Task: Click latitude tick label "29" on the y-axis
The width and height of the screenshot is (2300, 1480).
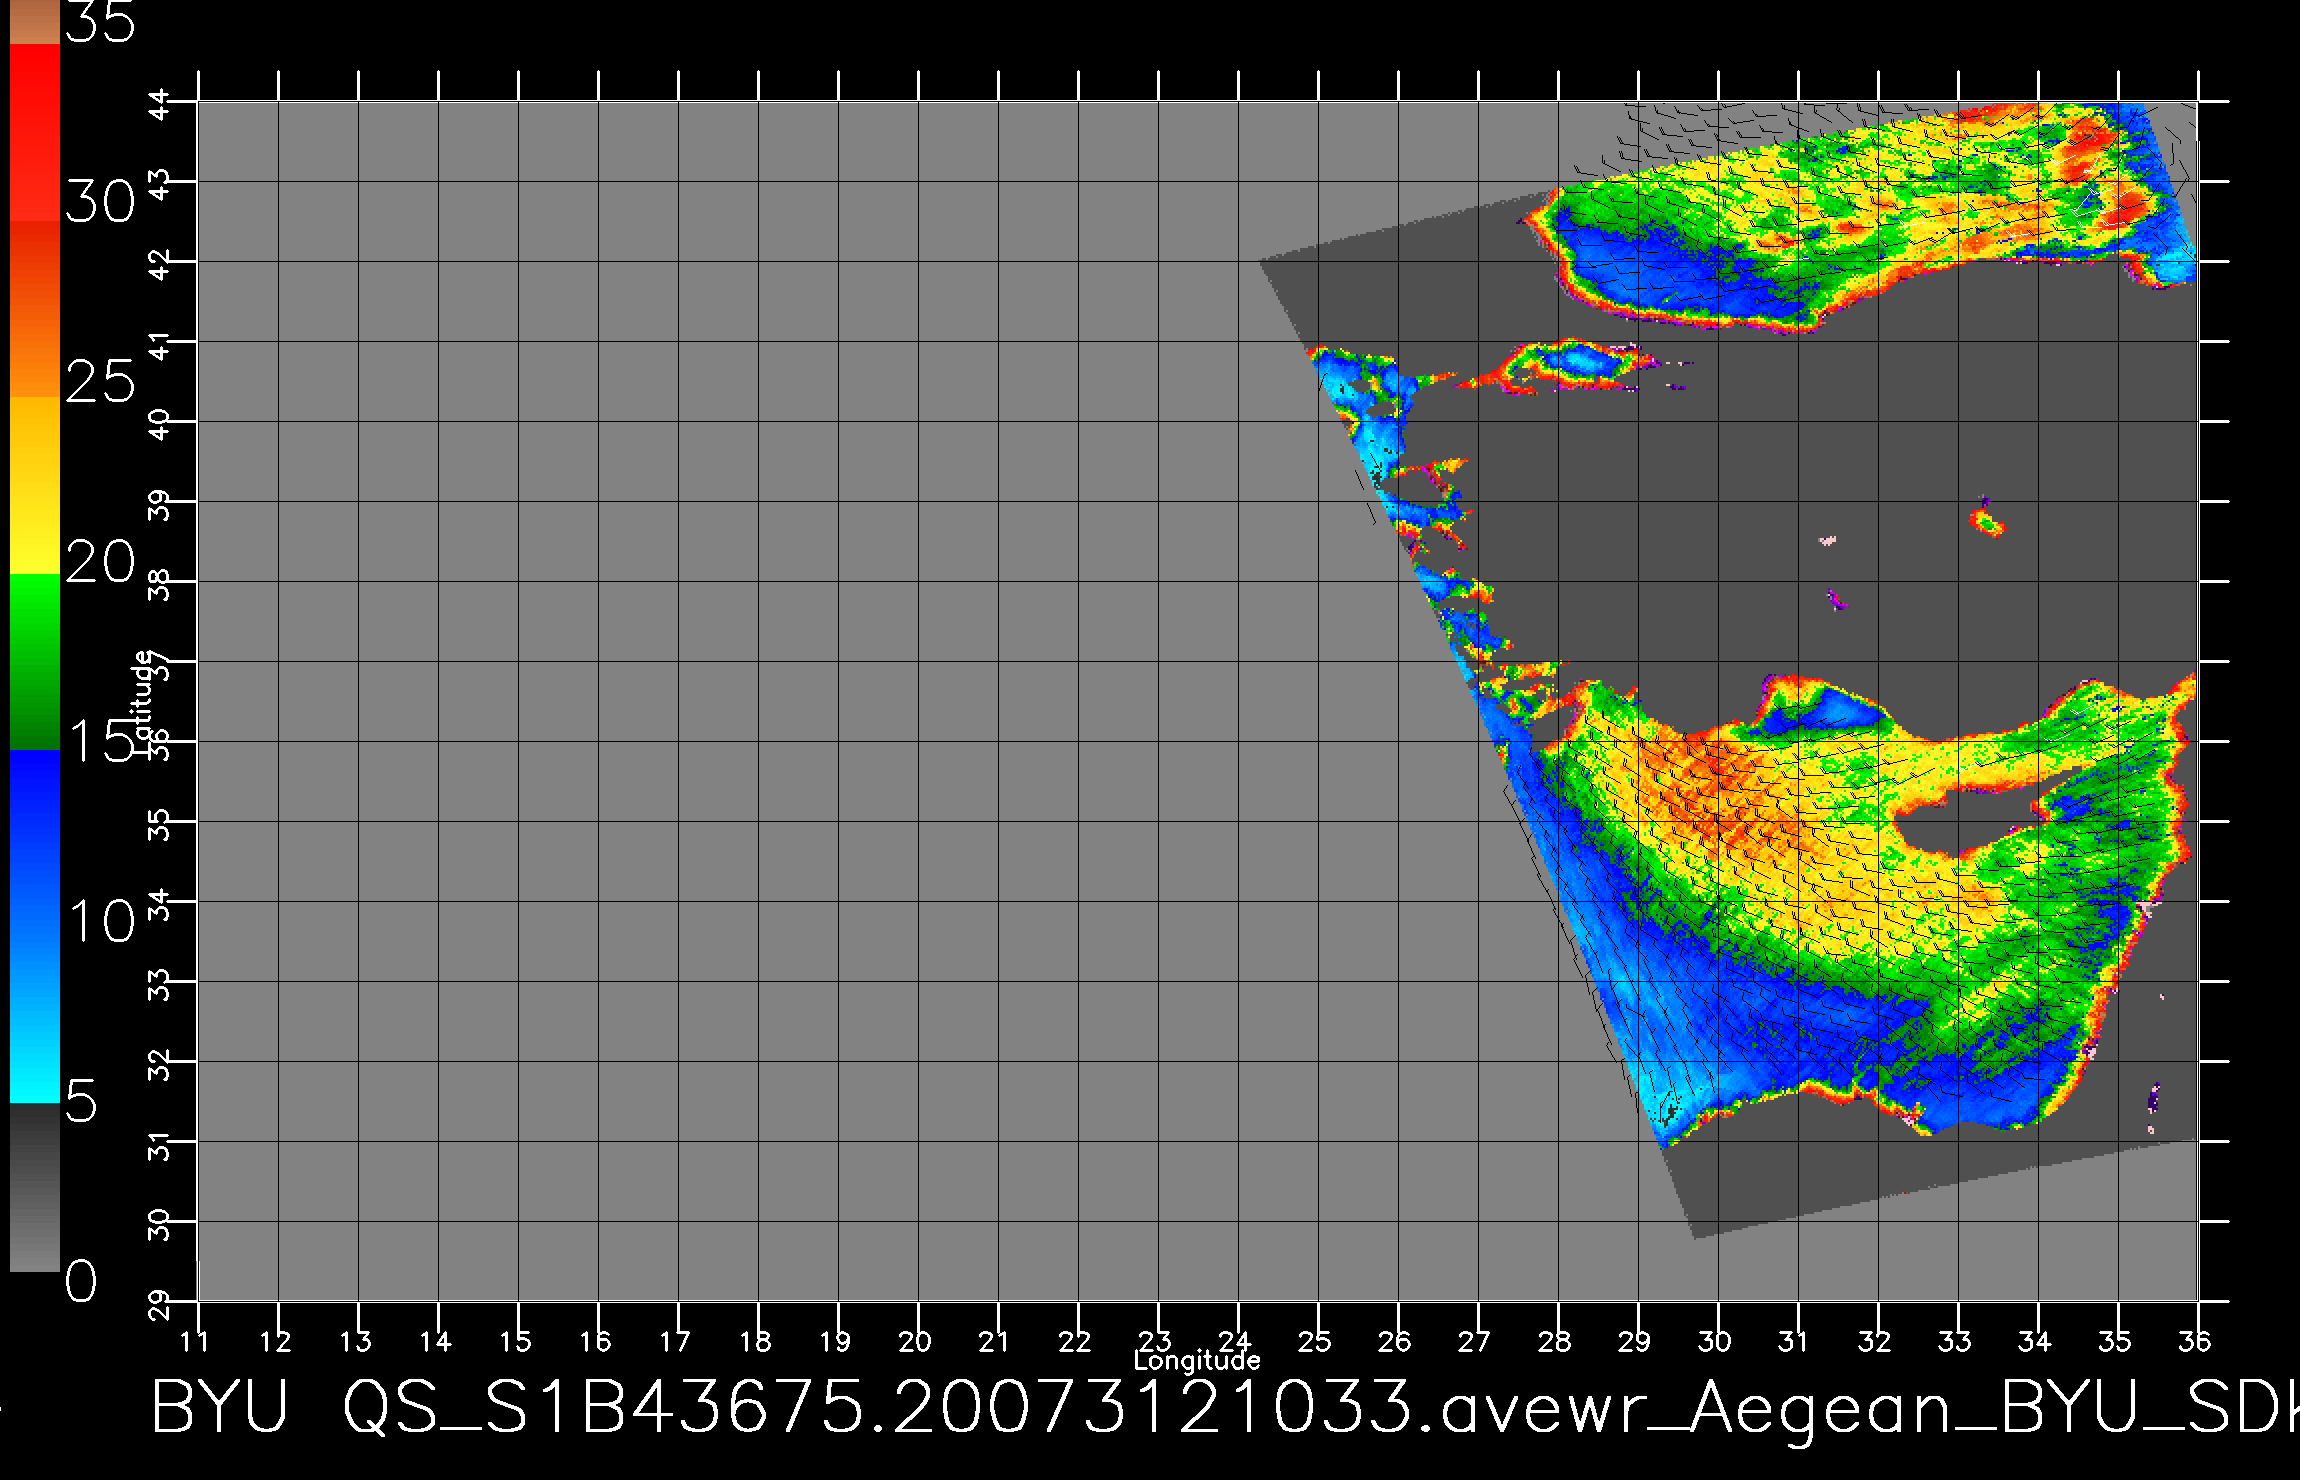Action: pyautogui.click(x=160, y=1306)
